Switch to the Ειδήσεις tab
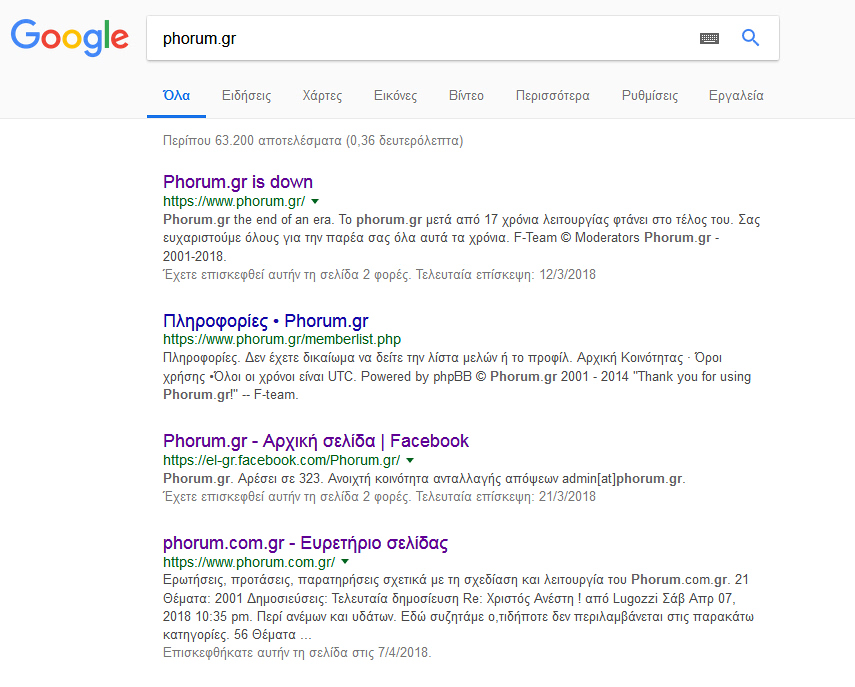Viewport: 855px width, 687px height. pos(246,95)
